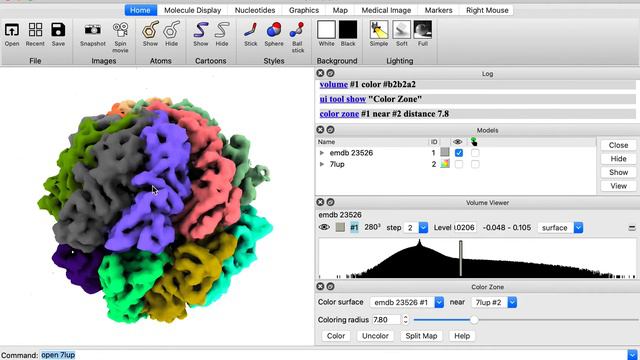
Task: Open the Recent files icon
Action: [35, 30]
